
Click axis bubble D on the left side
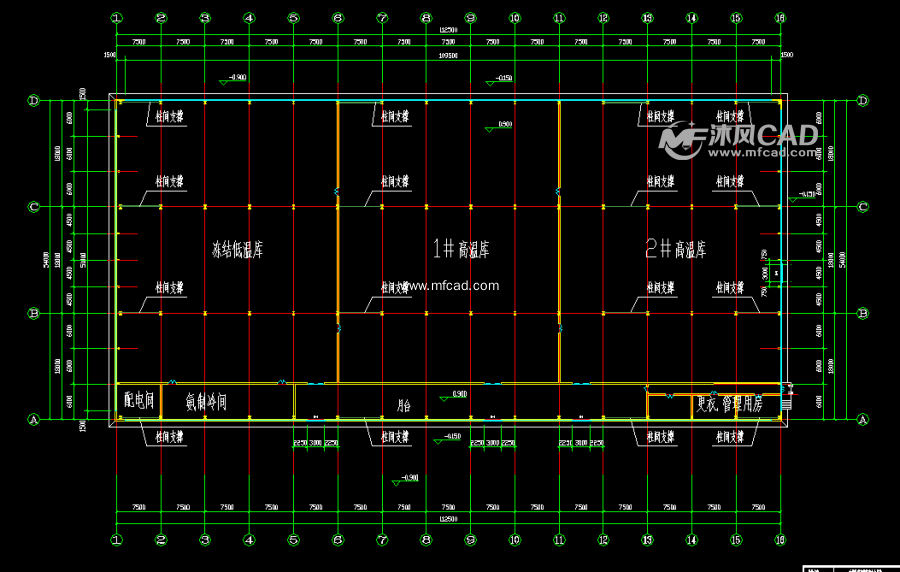tap(33, 100)
